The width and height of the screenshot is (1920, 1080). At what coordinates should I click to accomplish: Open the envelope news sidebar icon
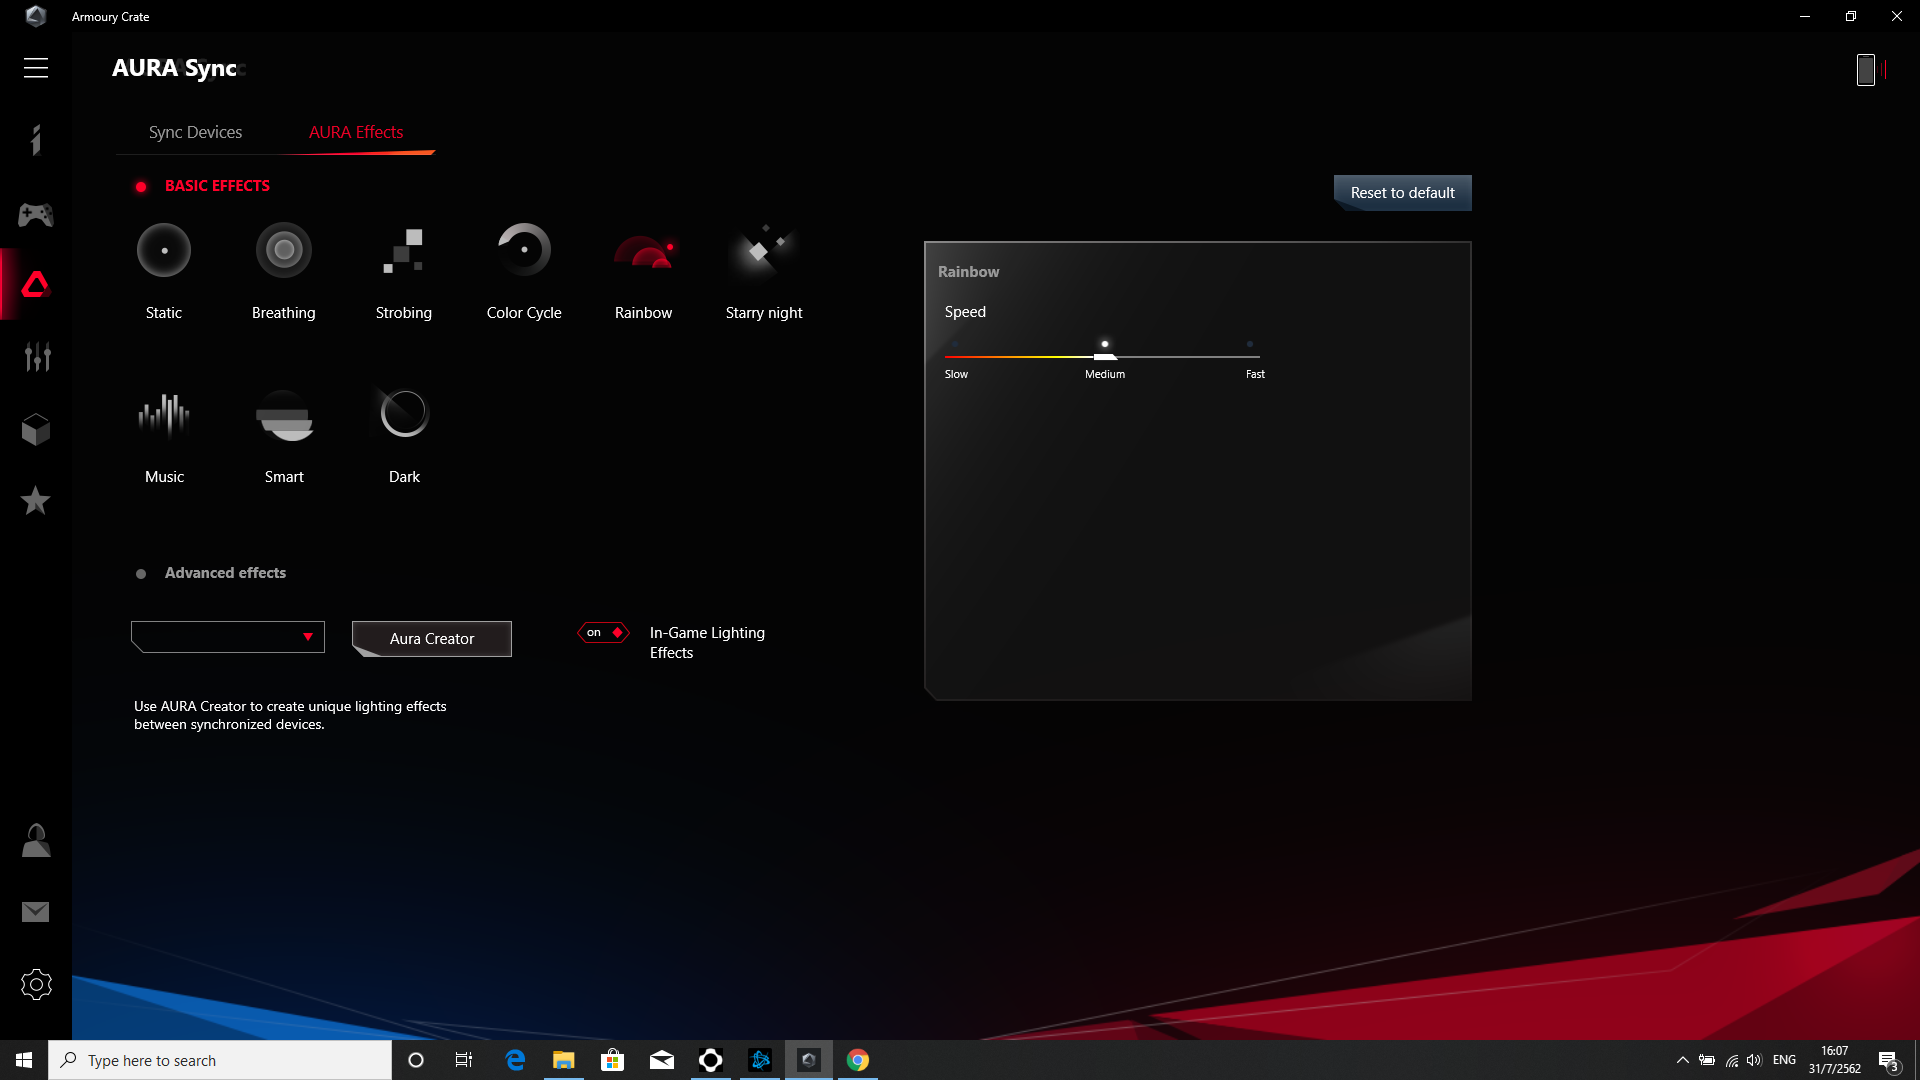(x=36, y=912)
